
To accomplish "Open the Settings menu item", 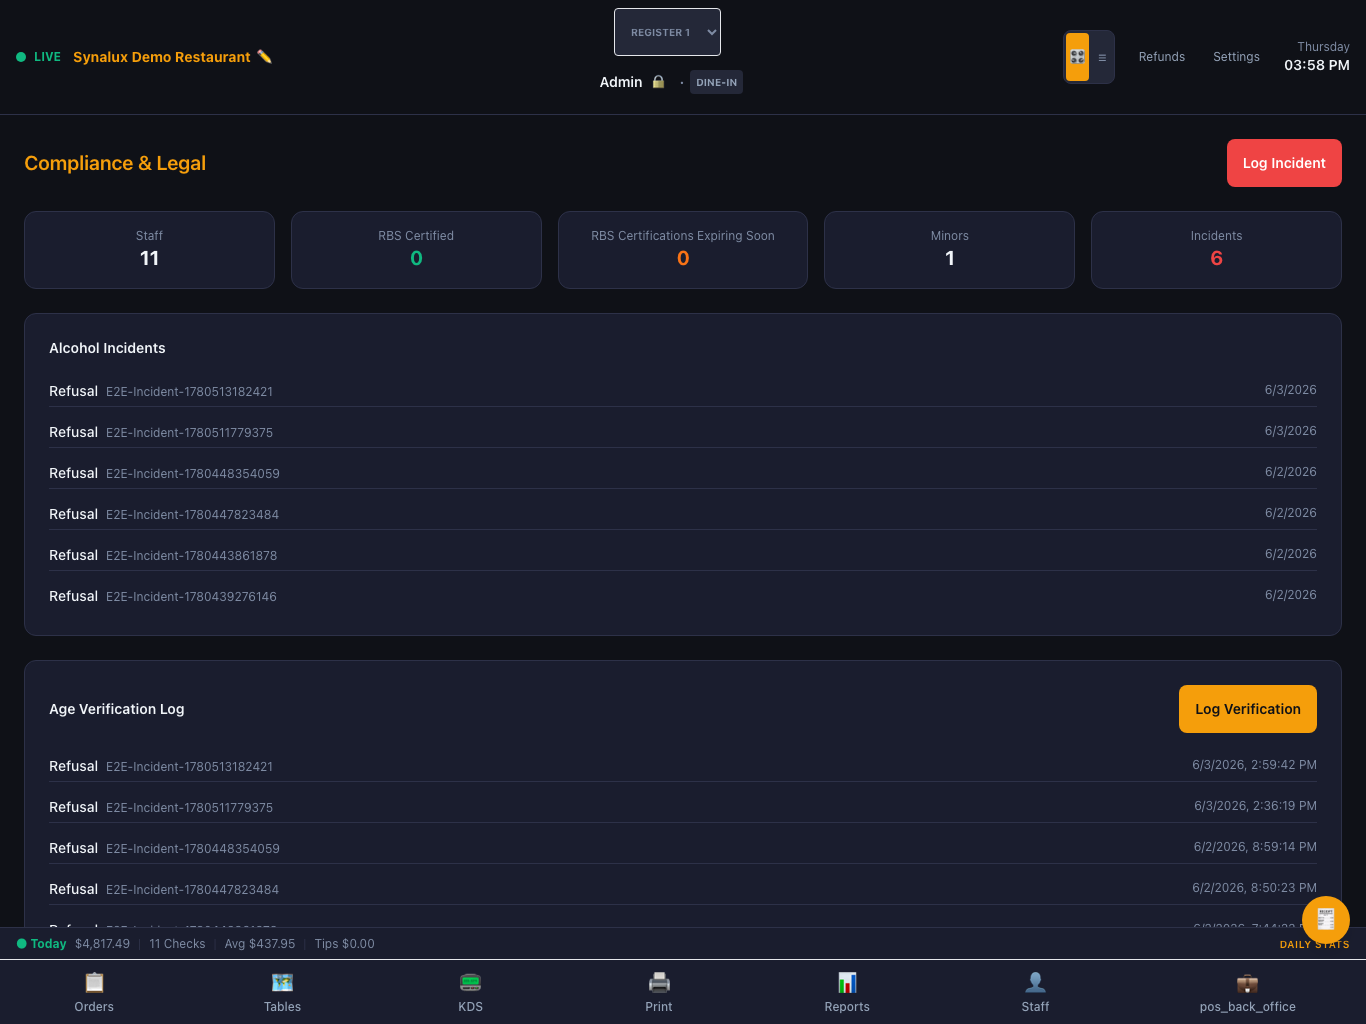I will 1236,57.
